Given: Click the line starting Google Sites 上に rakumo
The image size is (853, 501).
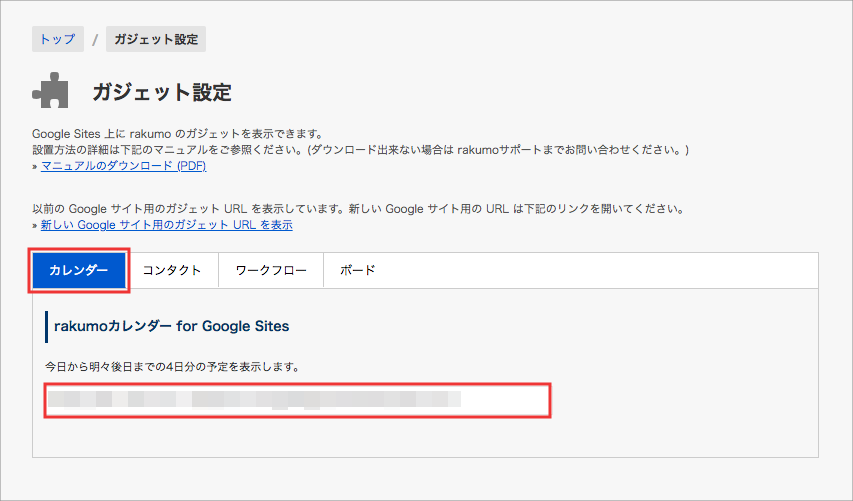Looking at the screenshot, I should pyautogui.click(x=178, y=134).
